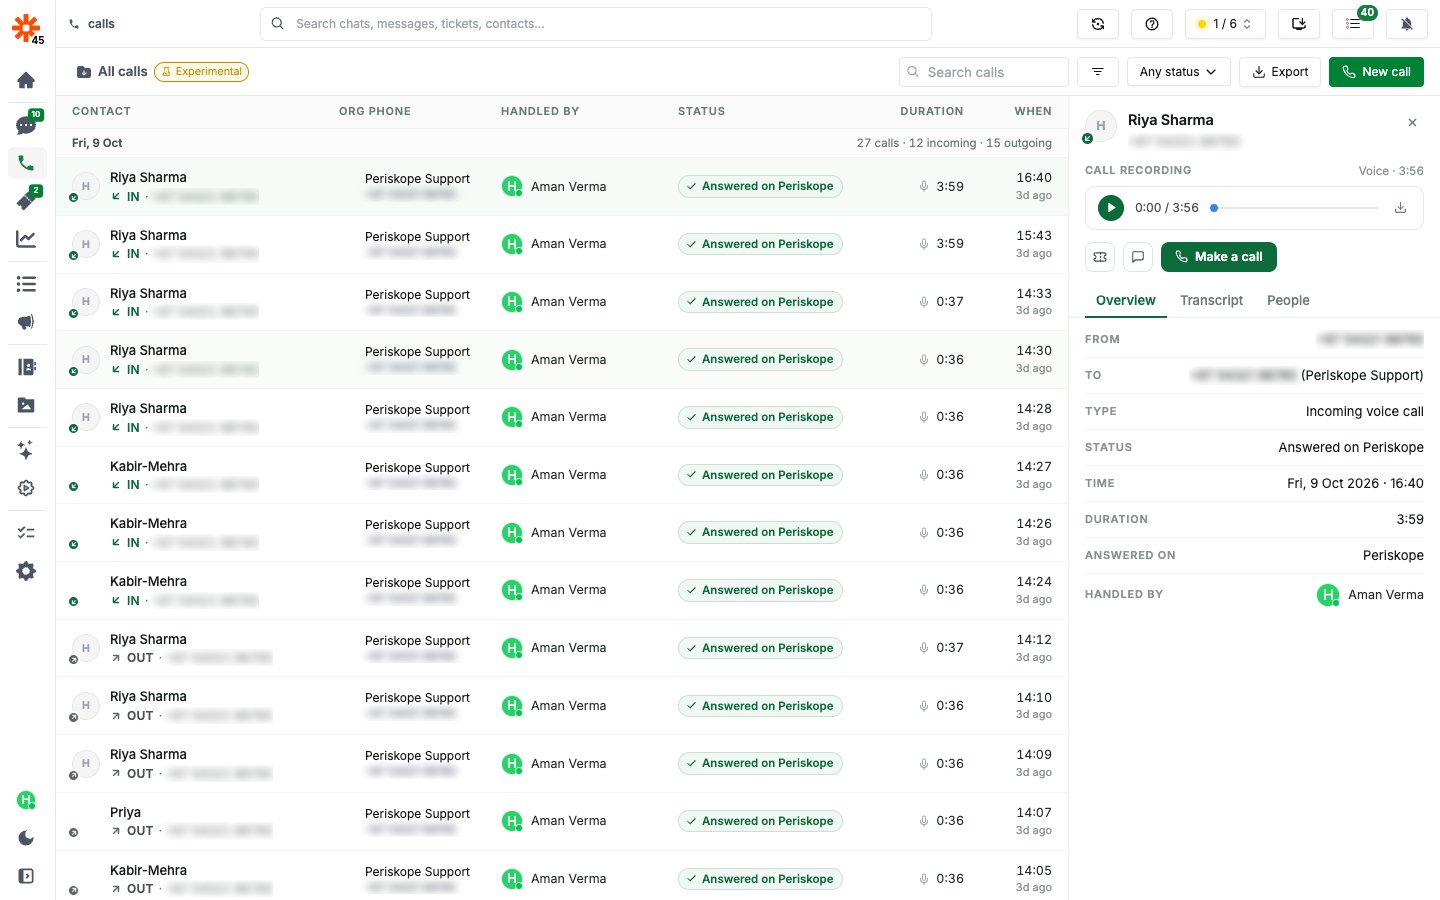Open the checklist tasks icon in sidebar
Image resolution: width=1440 pixels, height=900 pixels.
tap(27, 533)
